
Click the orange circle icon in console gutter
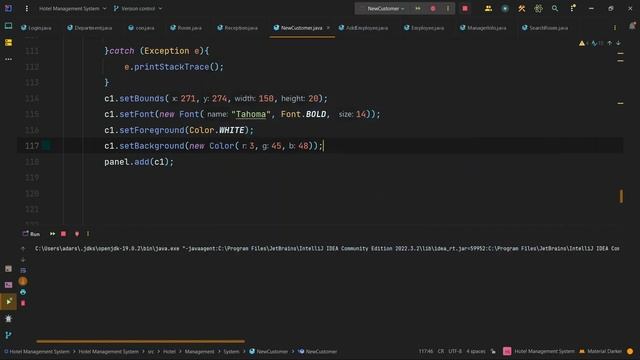[x=23, y=281]
